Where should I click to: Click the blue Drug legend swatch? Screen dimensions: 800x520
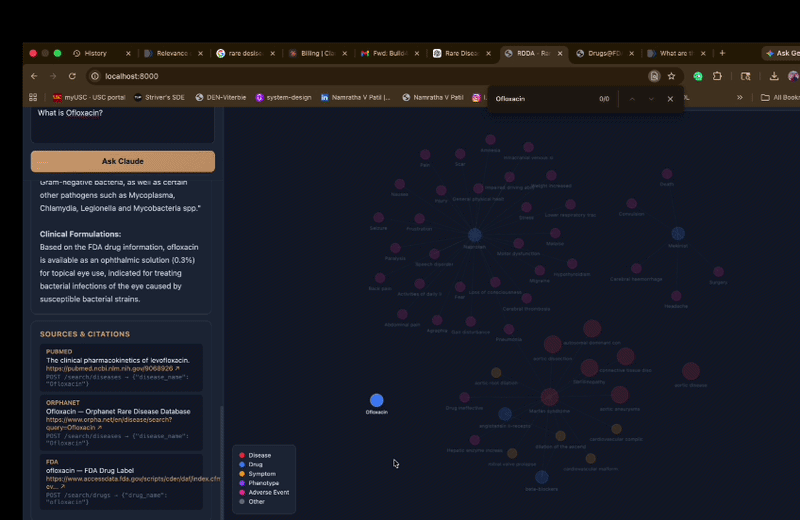point(242,464)
